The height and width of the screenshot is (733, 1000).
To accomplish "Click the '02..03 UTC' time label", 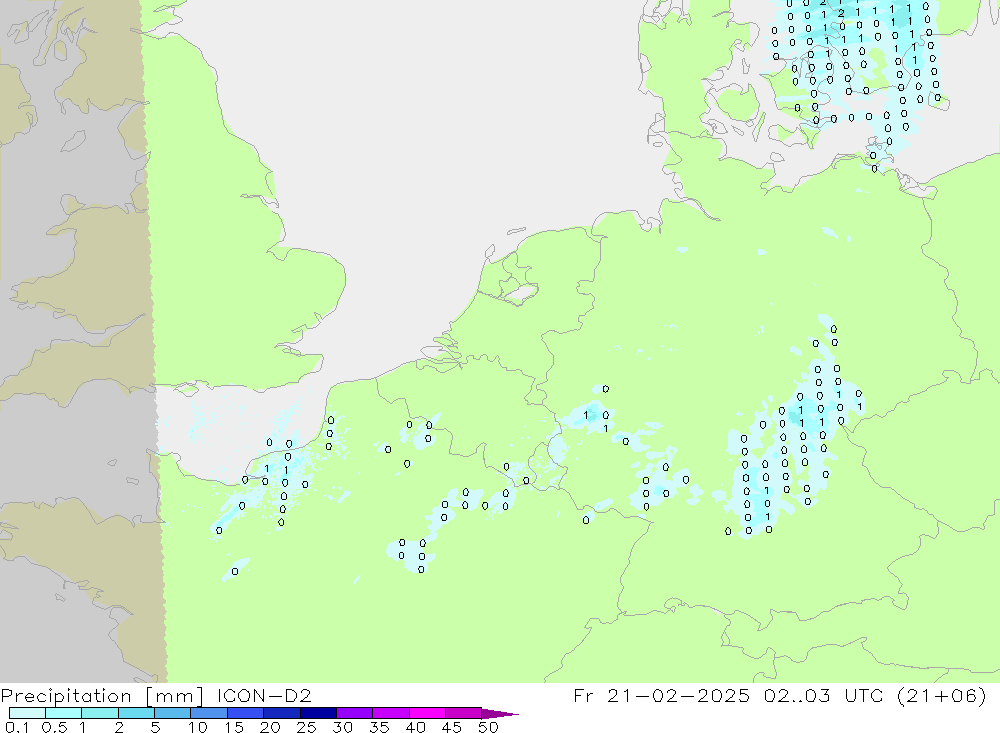I will (x=823, y=695).
